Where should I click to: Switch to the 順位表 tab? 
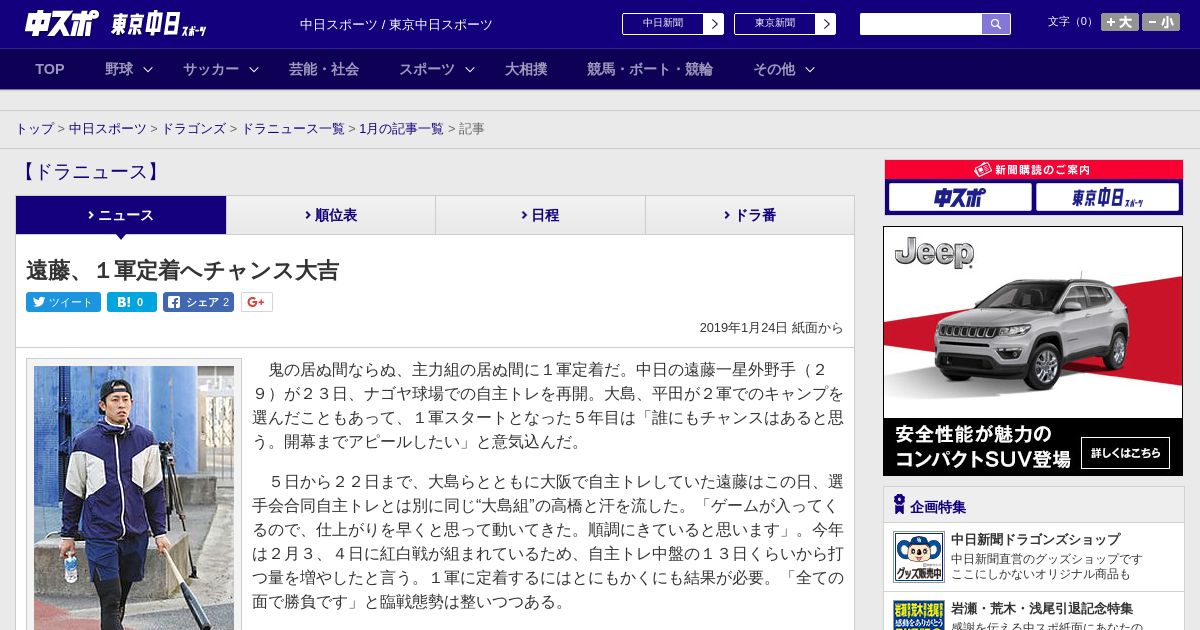tap(331, 215)
